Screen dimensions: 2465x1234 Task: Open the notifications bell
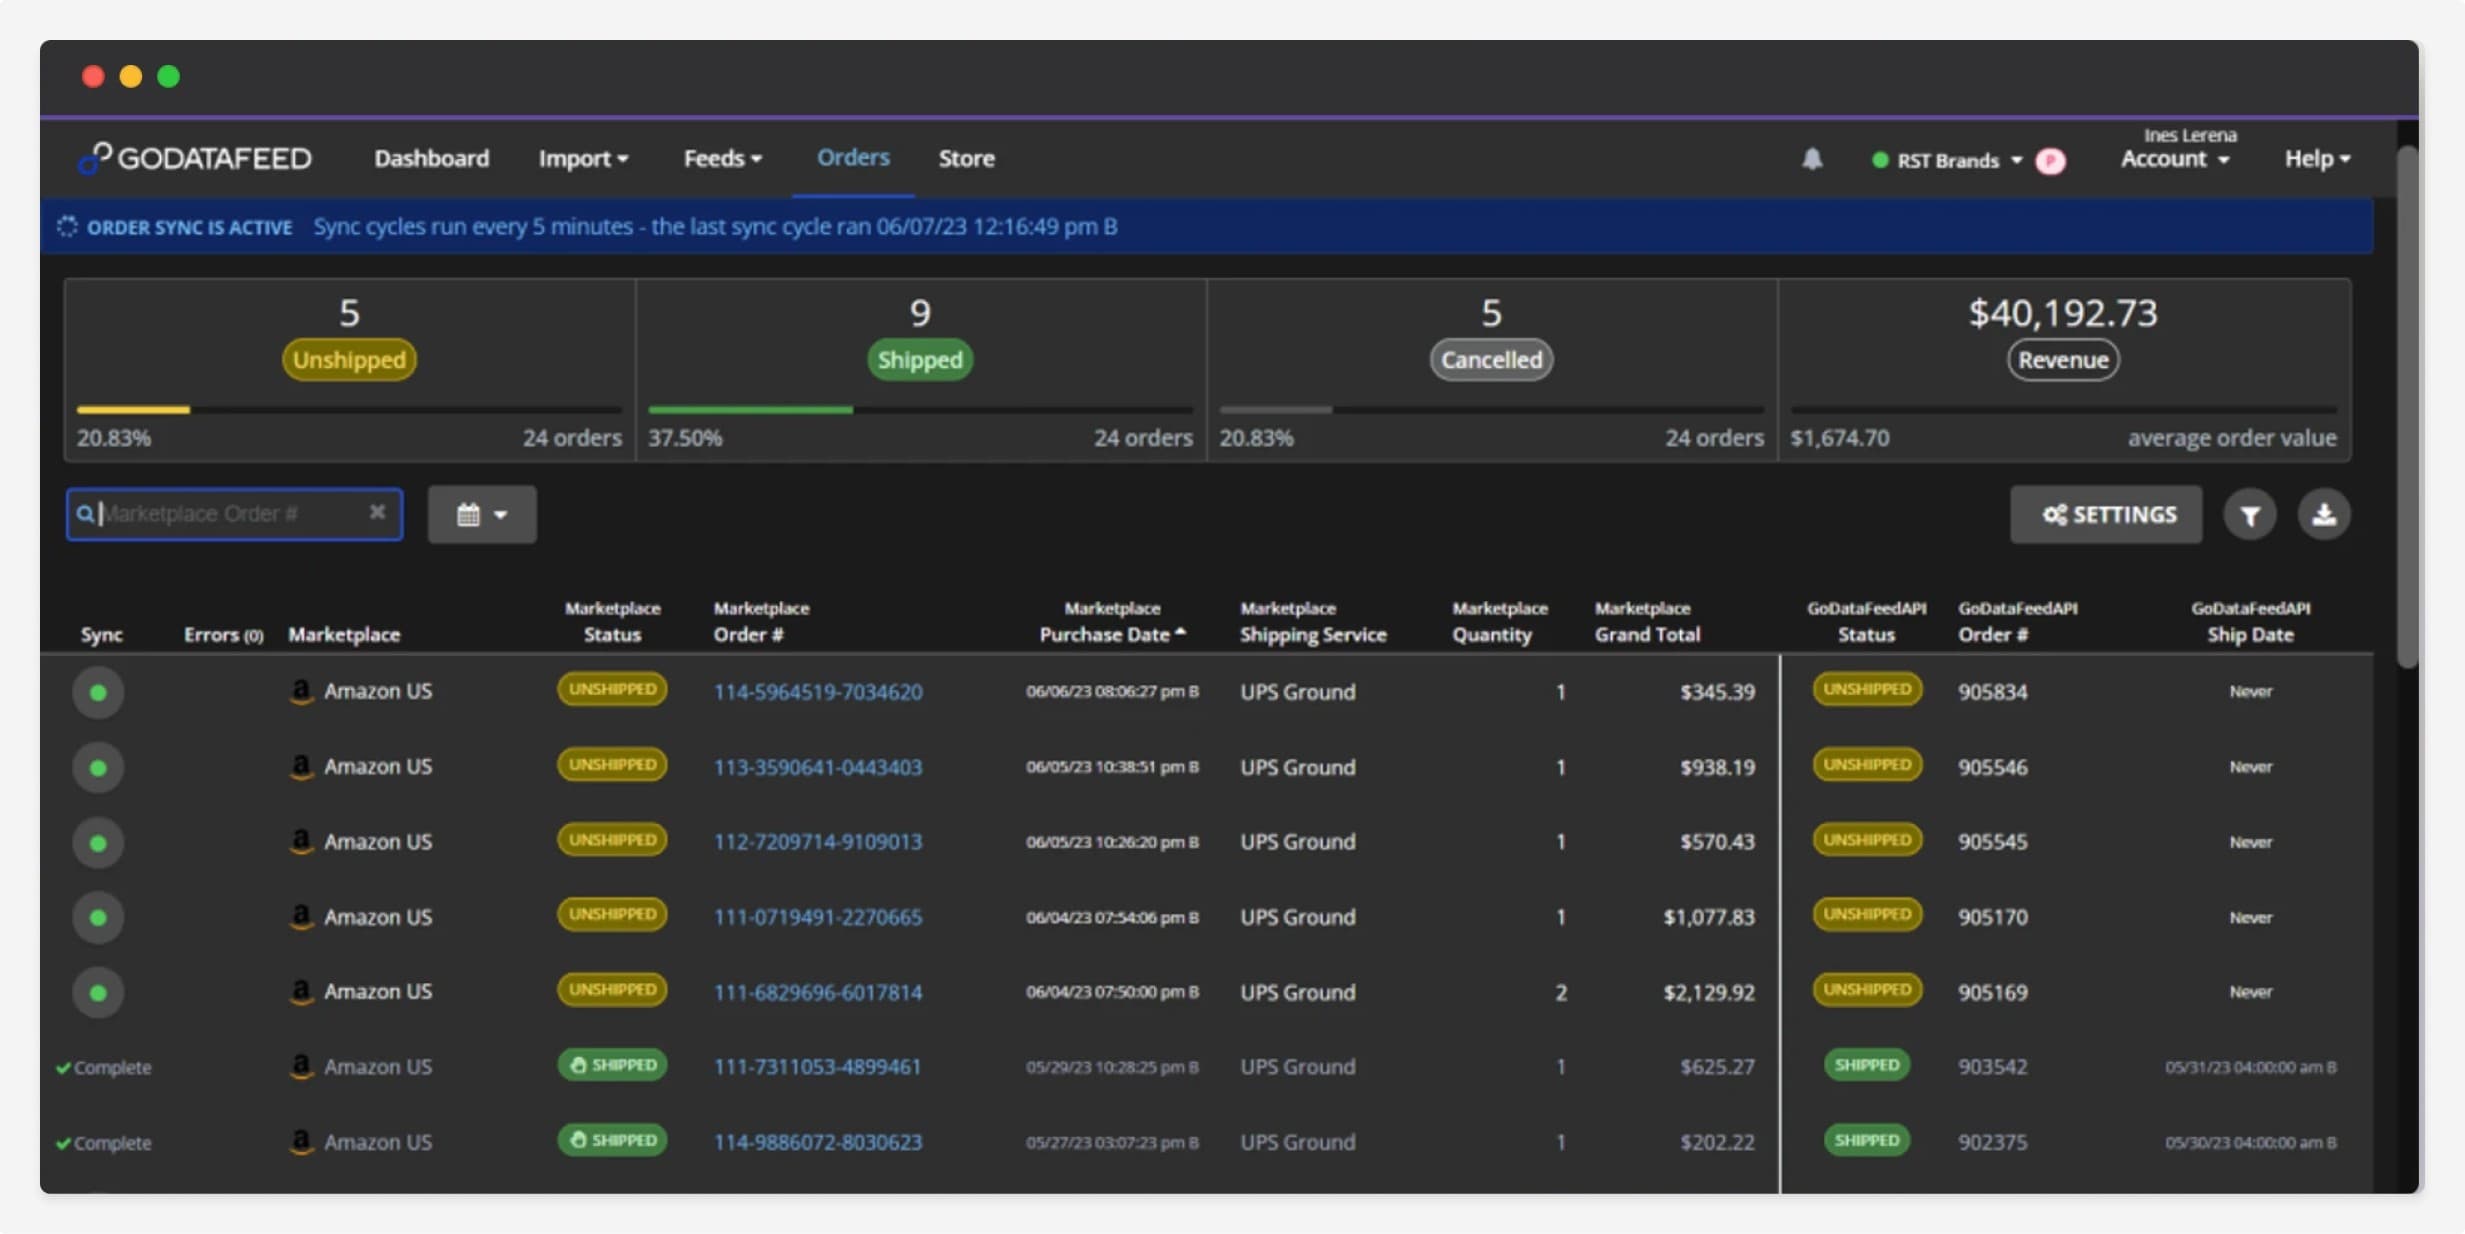1811,159
